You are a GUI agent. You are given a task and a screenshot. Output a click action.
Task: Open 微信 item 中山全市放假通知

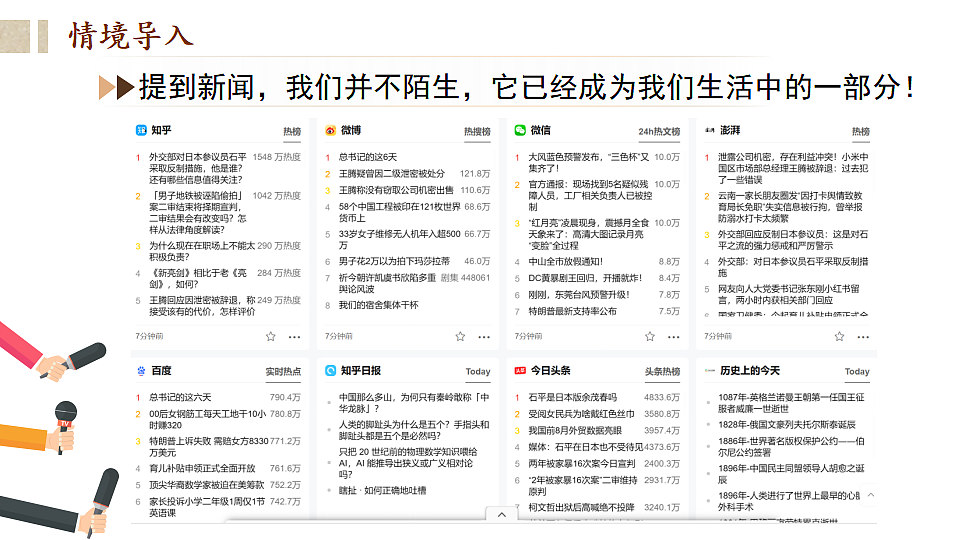tap(566, 261)
